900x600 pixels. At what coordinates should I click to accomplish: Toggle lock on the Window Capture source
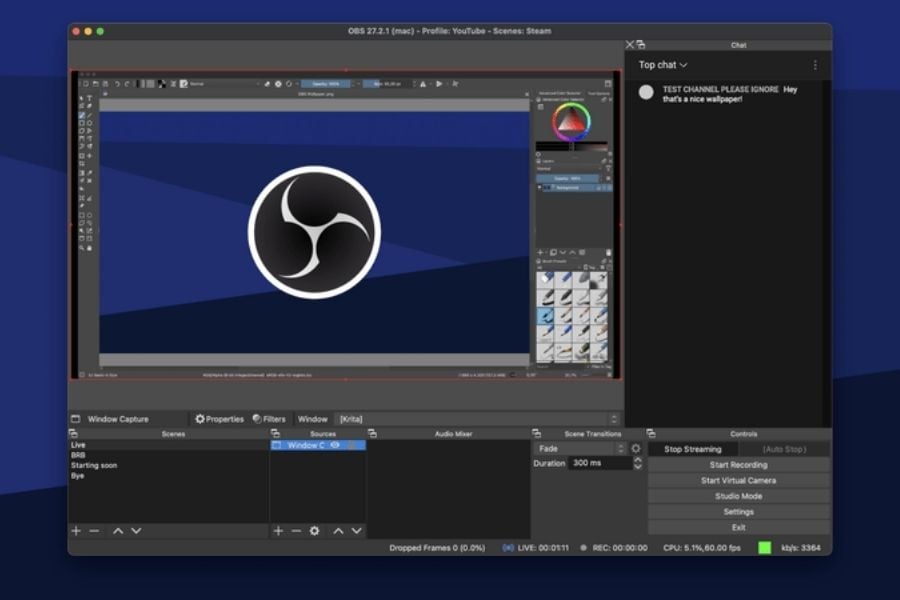352,445
